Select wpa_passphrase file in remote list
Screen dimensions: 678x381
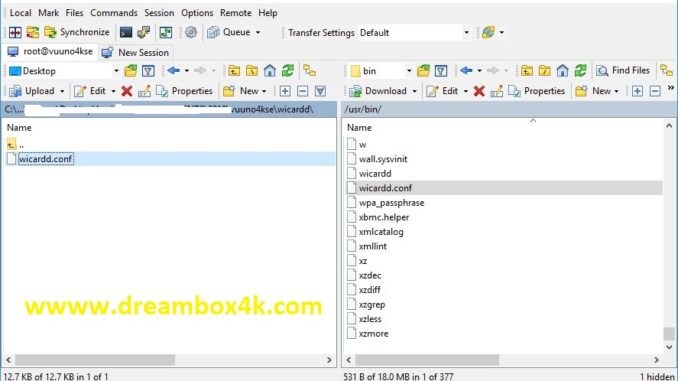(x=391, y=203)
